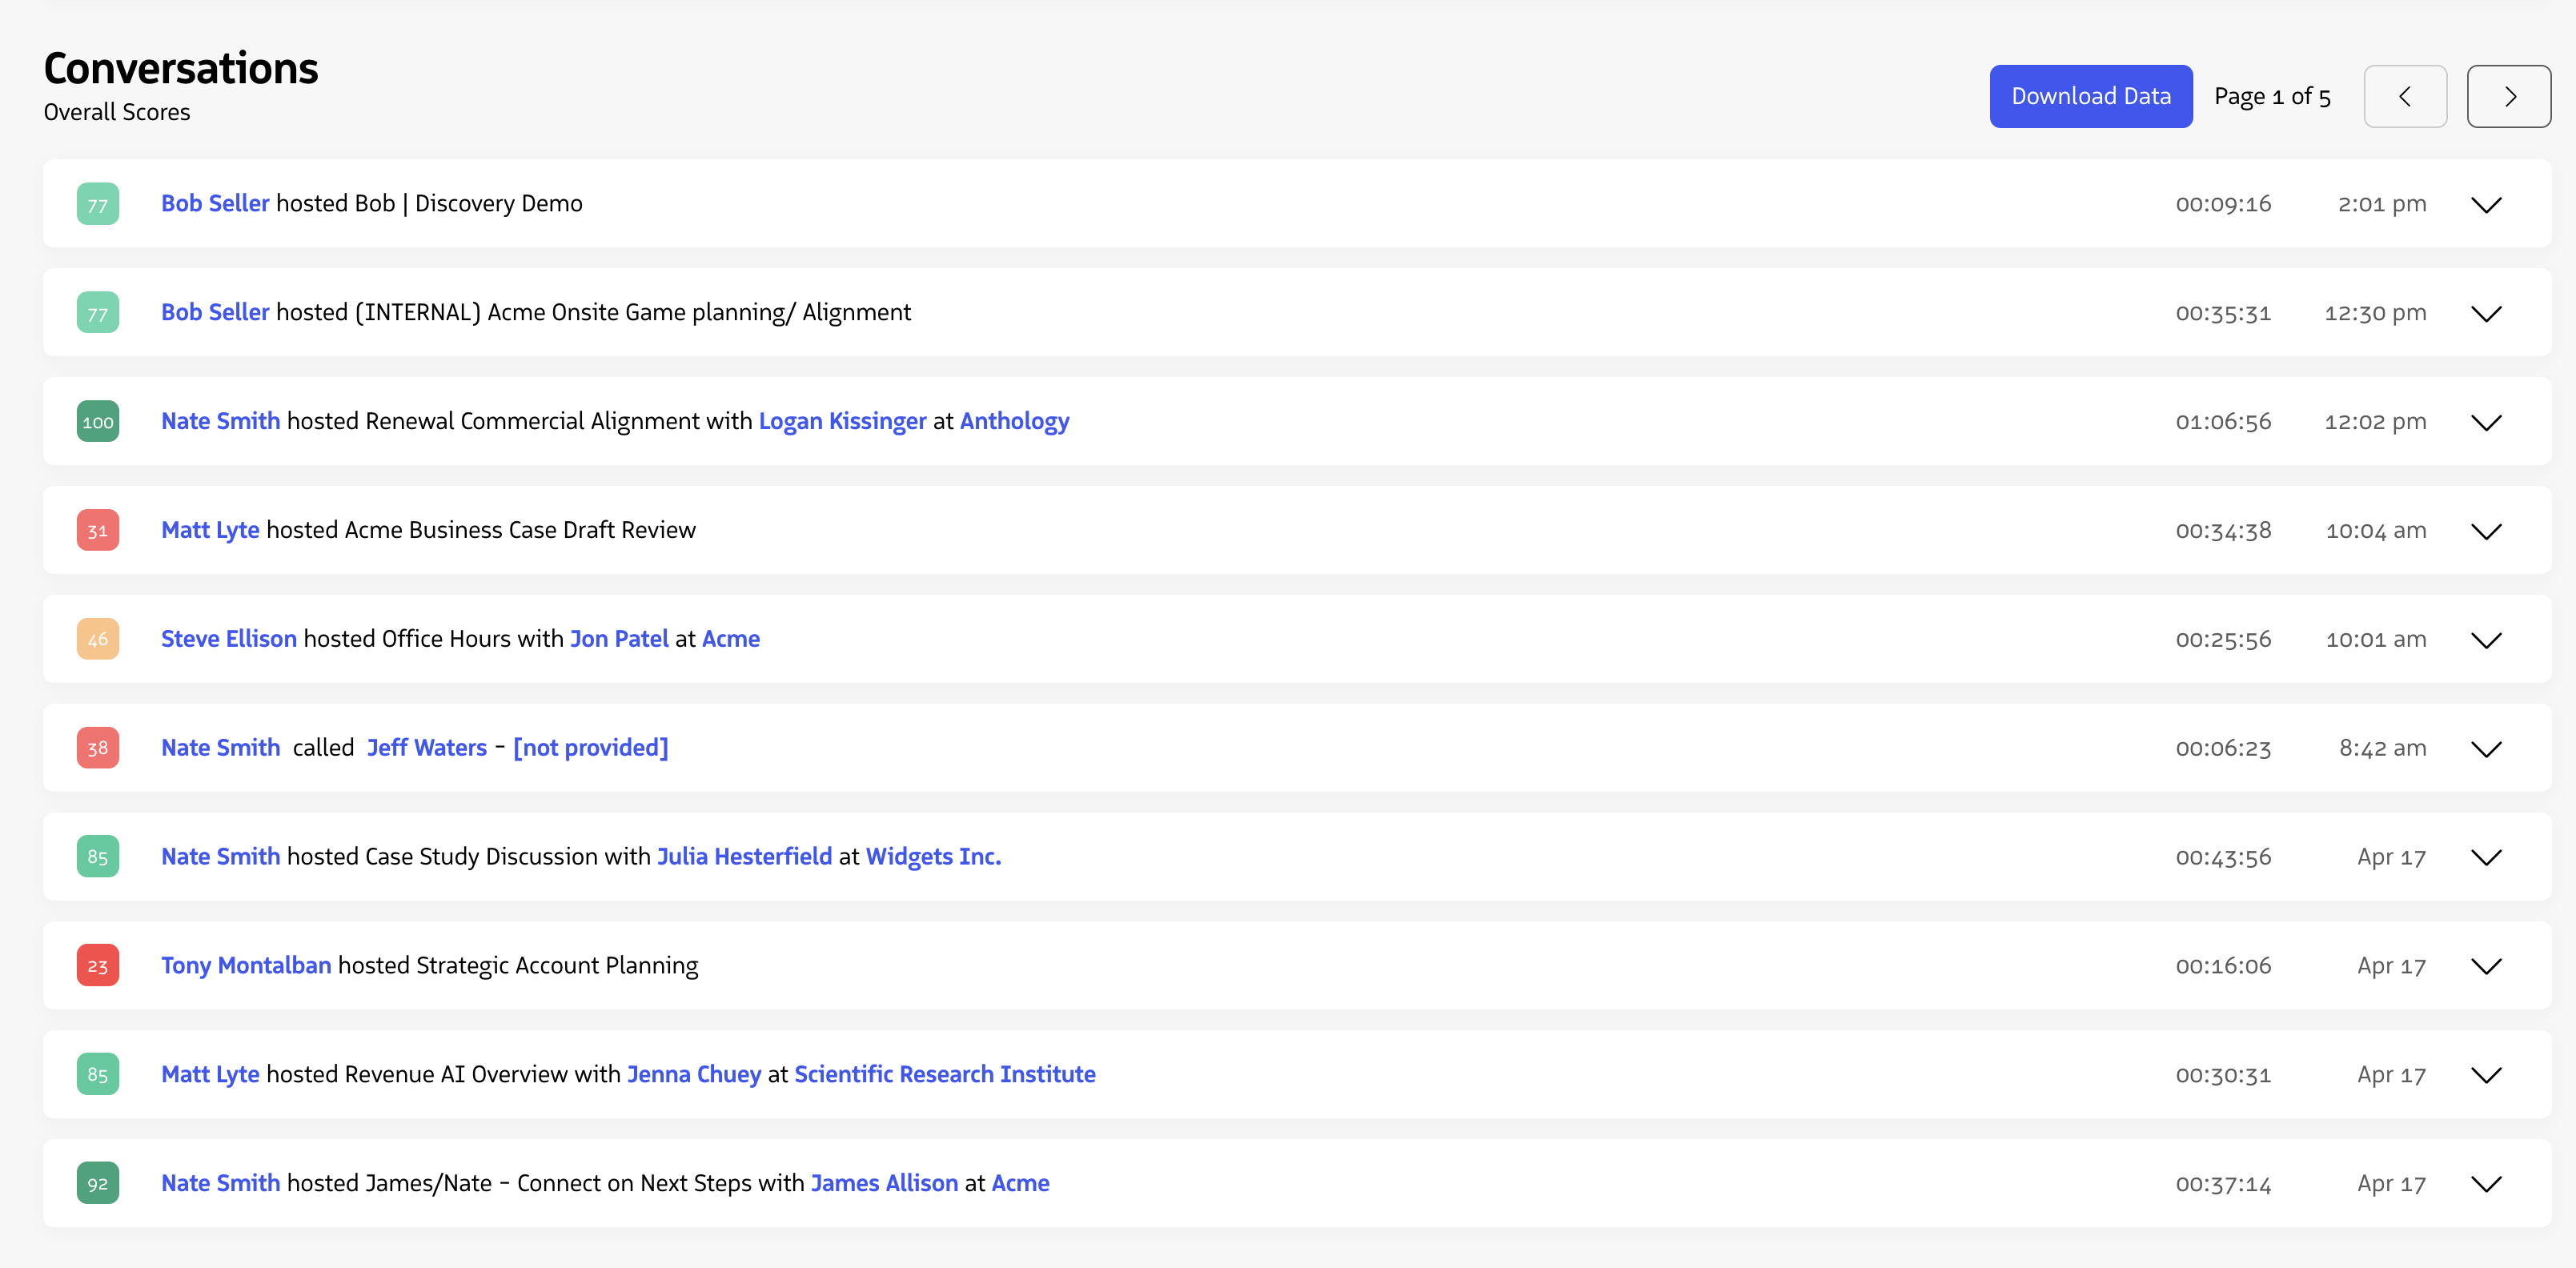Click the red score badge 31
Viewport: 2576px width, 1268px height.
tap(98, 530)
